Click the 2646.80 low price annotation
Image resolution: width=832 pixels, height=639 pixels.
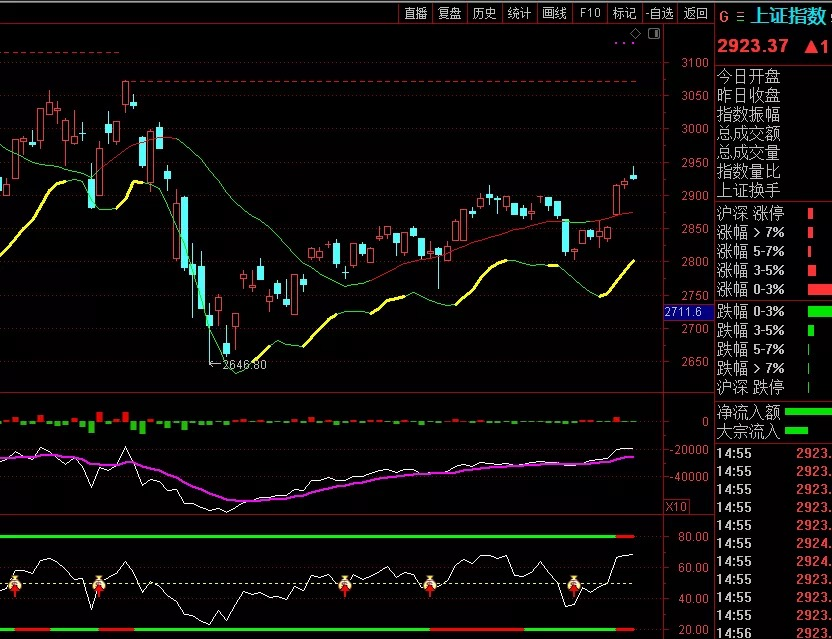(244, 365)
